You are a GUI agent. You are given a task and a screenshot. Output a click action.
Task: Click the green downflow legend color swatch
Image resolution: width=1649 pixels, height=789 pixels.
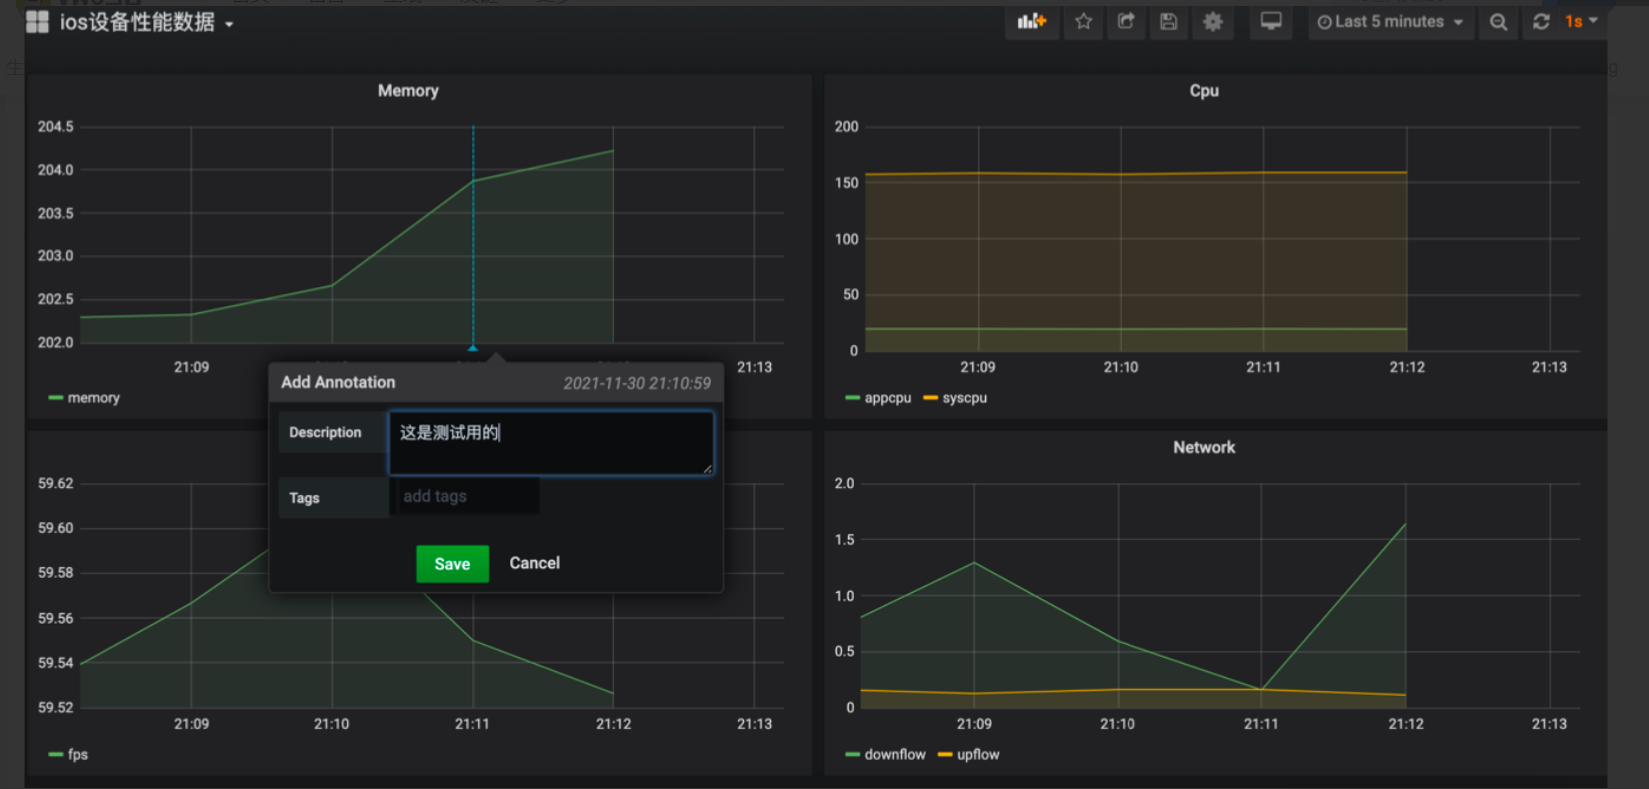pos(853,755)
